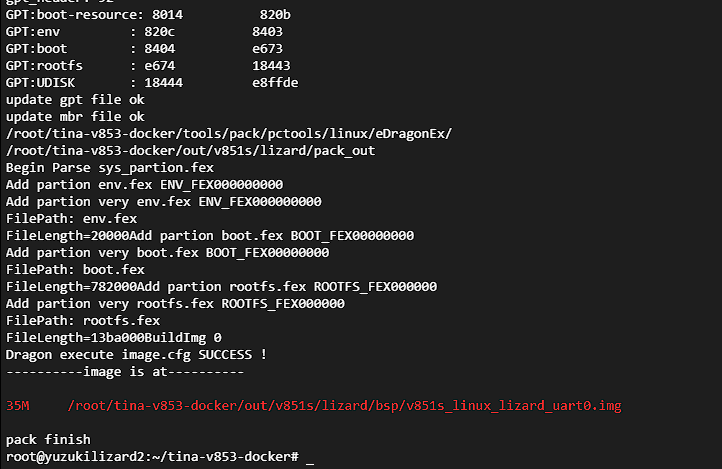This screenshot has height=469, width=722.
Task: Click the GPT:boot-resource partition line
Action: [148, 14]
